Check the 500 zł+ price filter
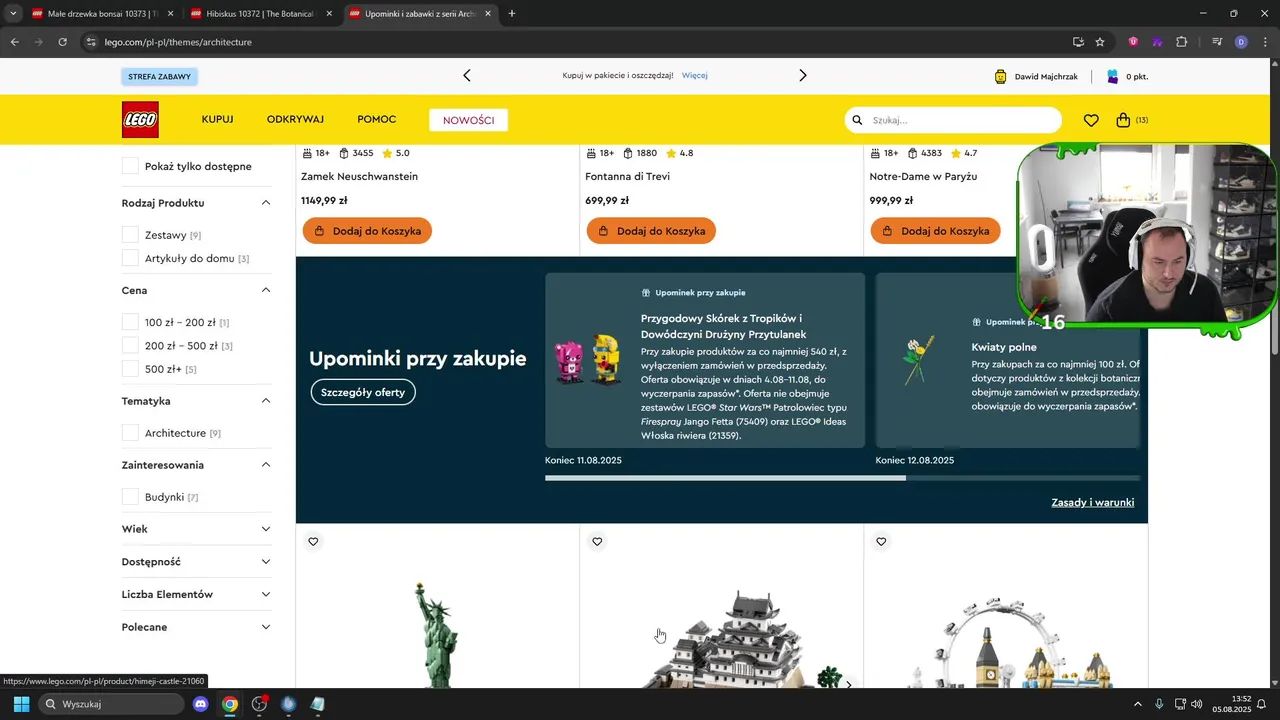Viewport: 1280px width, 720px height. pyautogui.click(x=130, y=369)
